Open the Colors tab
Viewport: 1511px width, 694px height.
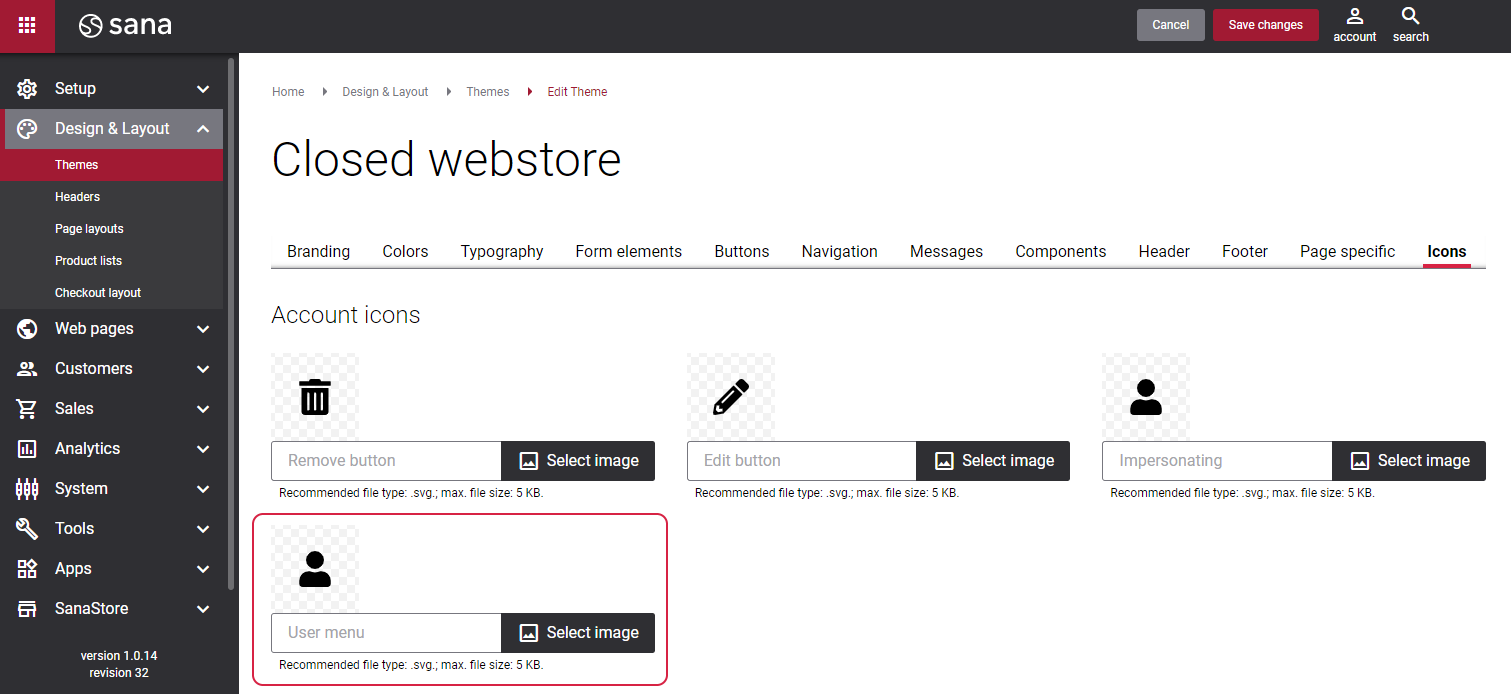tap(405, 251)
